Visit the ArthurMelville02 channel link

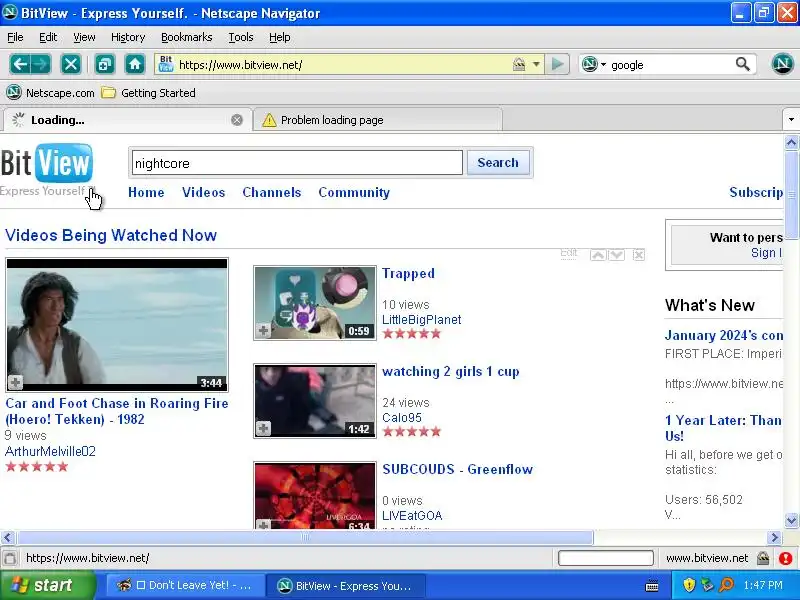tap(50, 451)
